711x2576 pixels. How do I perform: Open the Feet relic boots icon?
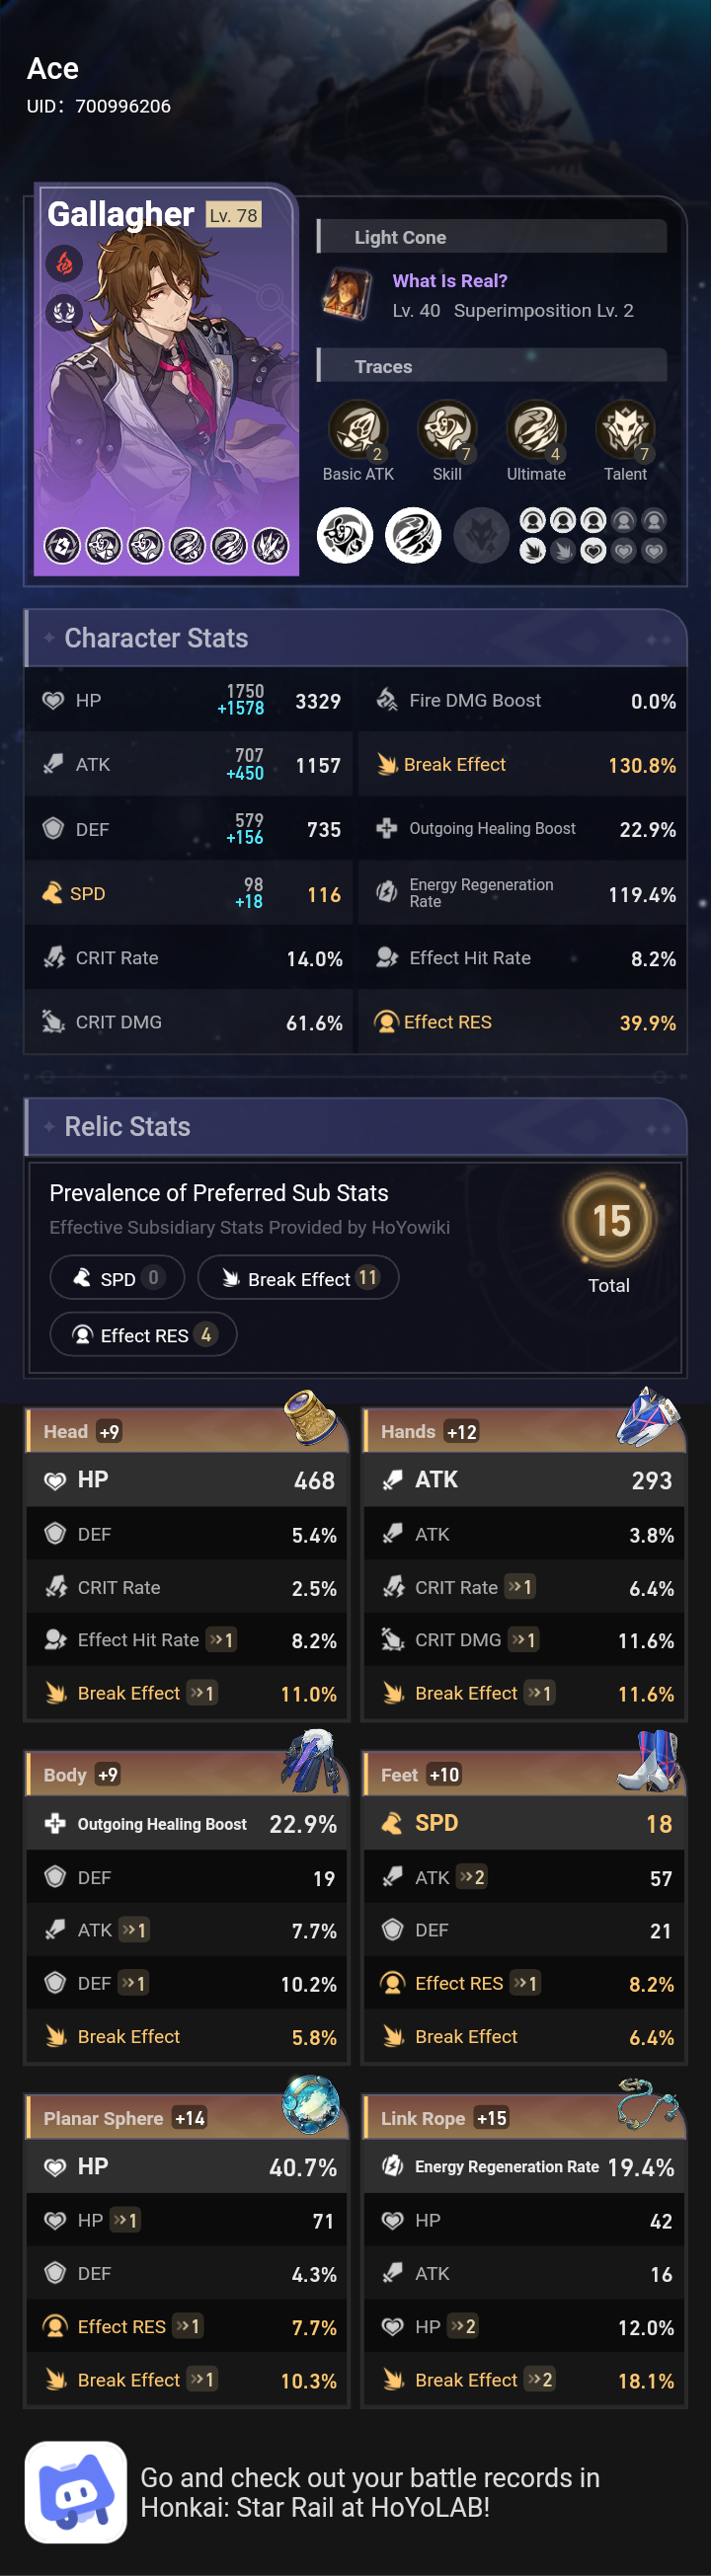click(649, 1760)
